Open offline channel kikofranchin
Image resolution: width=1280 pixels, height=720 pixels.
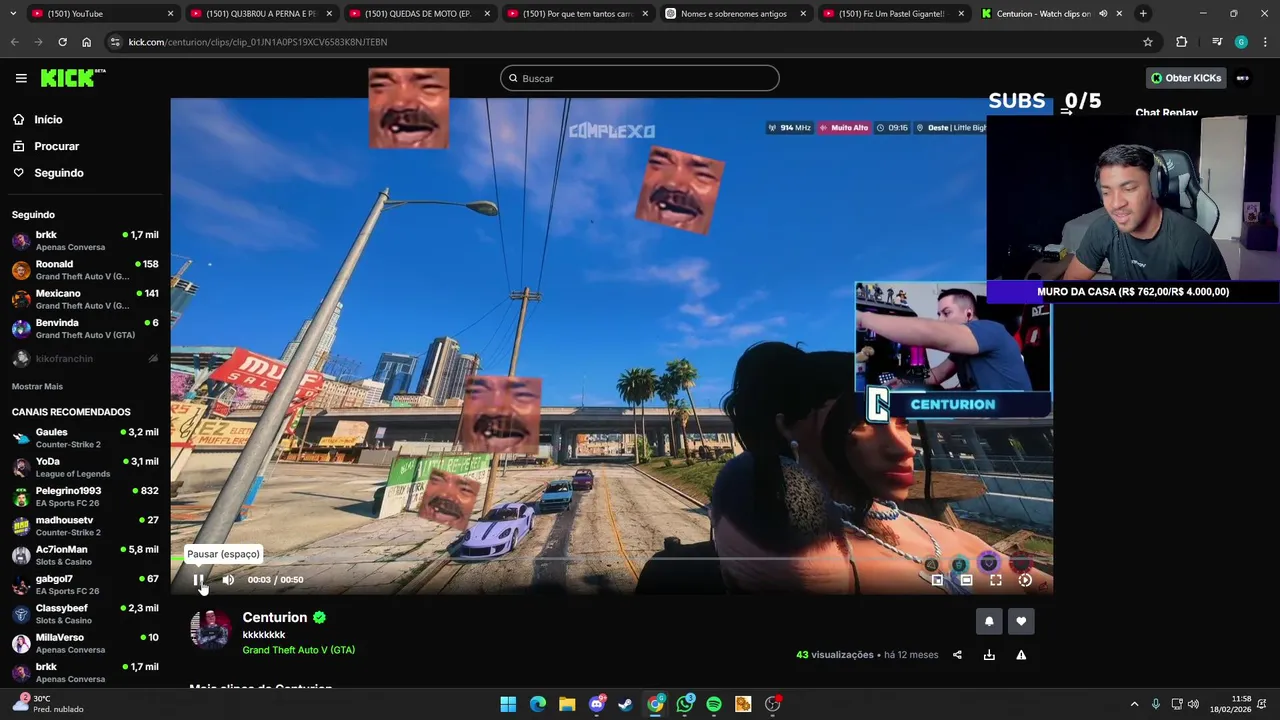coord(85,358)
